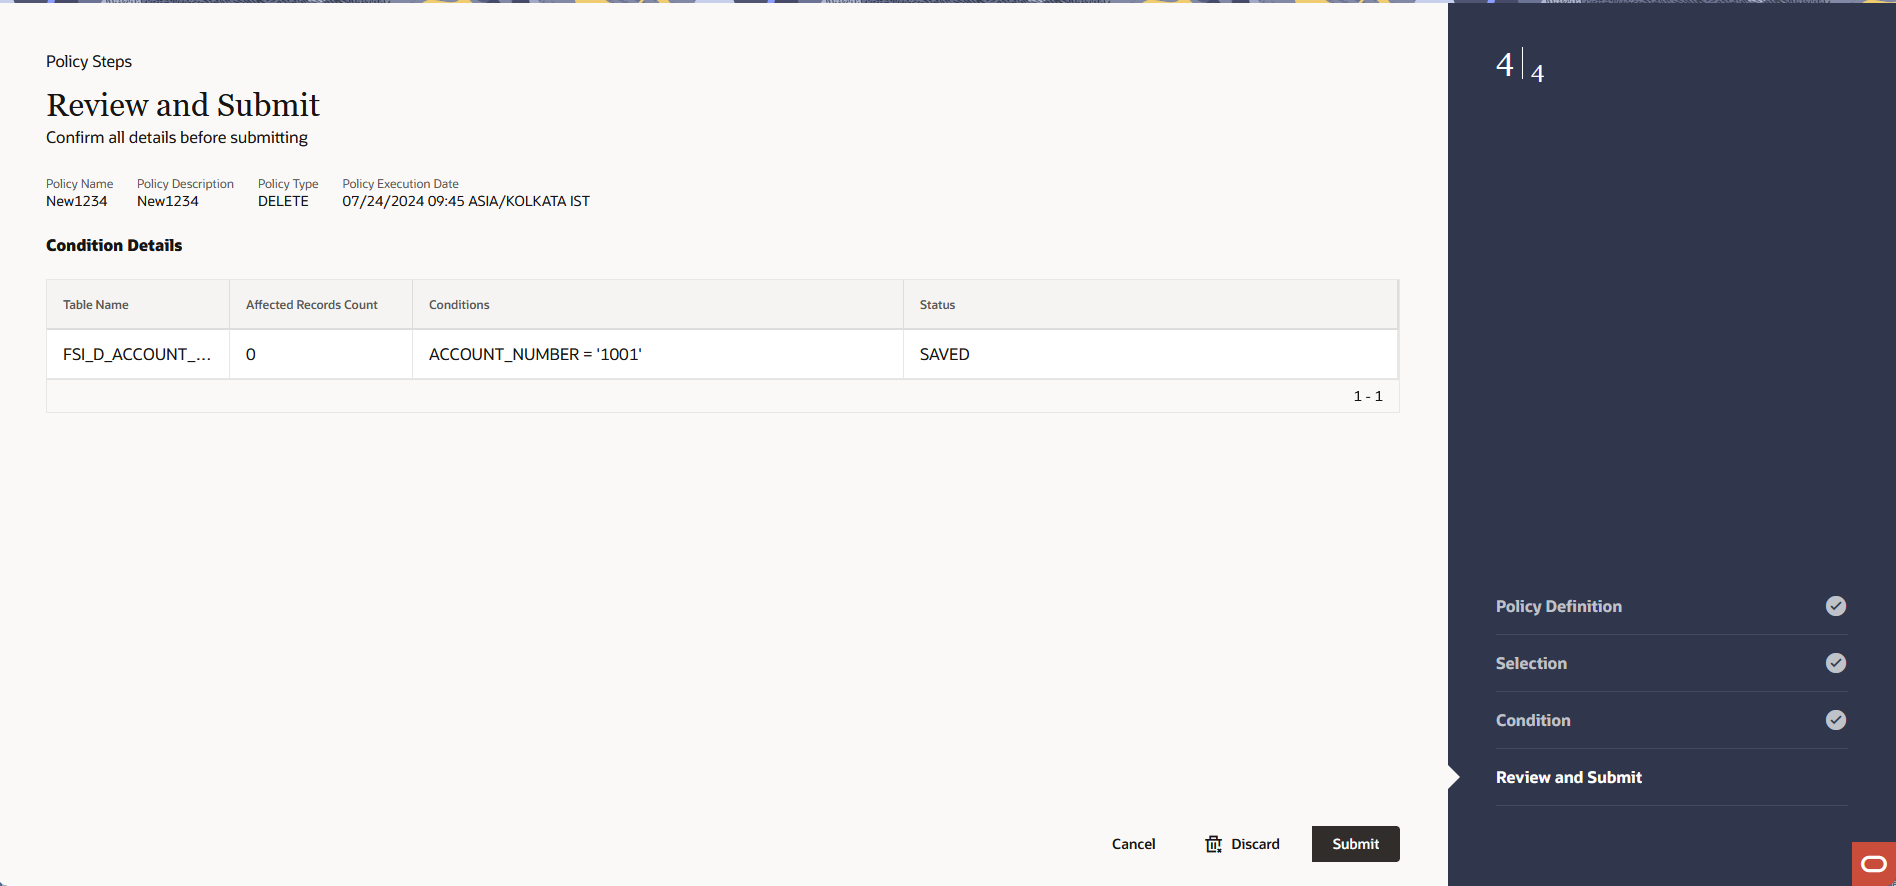Image resolution: width=1896 pixels, height=886 pixels.
Task: Click the policy name value New1234
Action: (x=76, y=201)
